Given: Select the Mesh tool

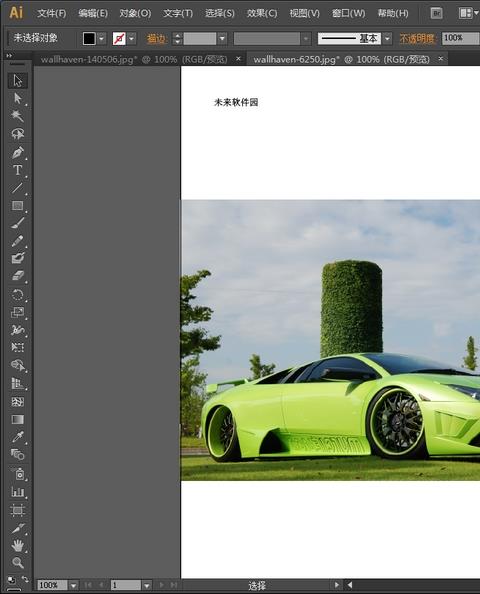Looking at the screenshot, I should (17, 402).
